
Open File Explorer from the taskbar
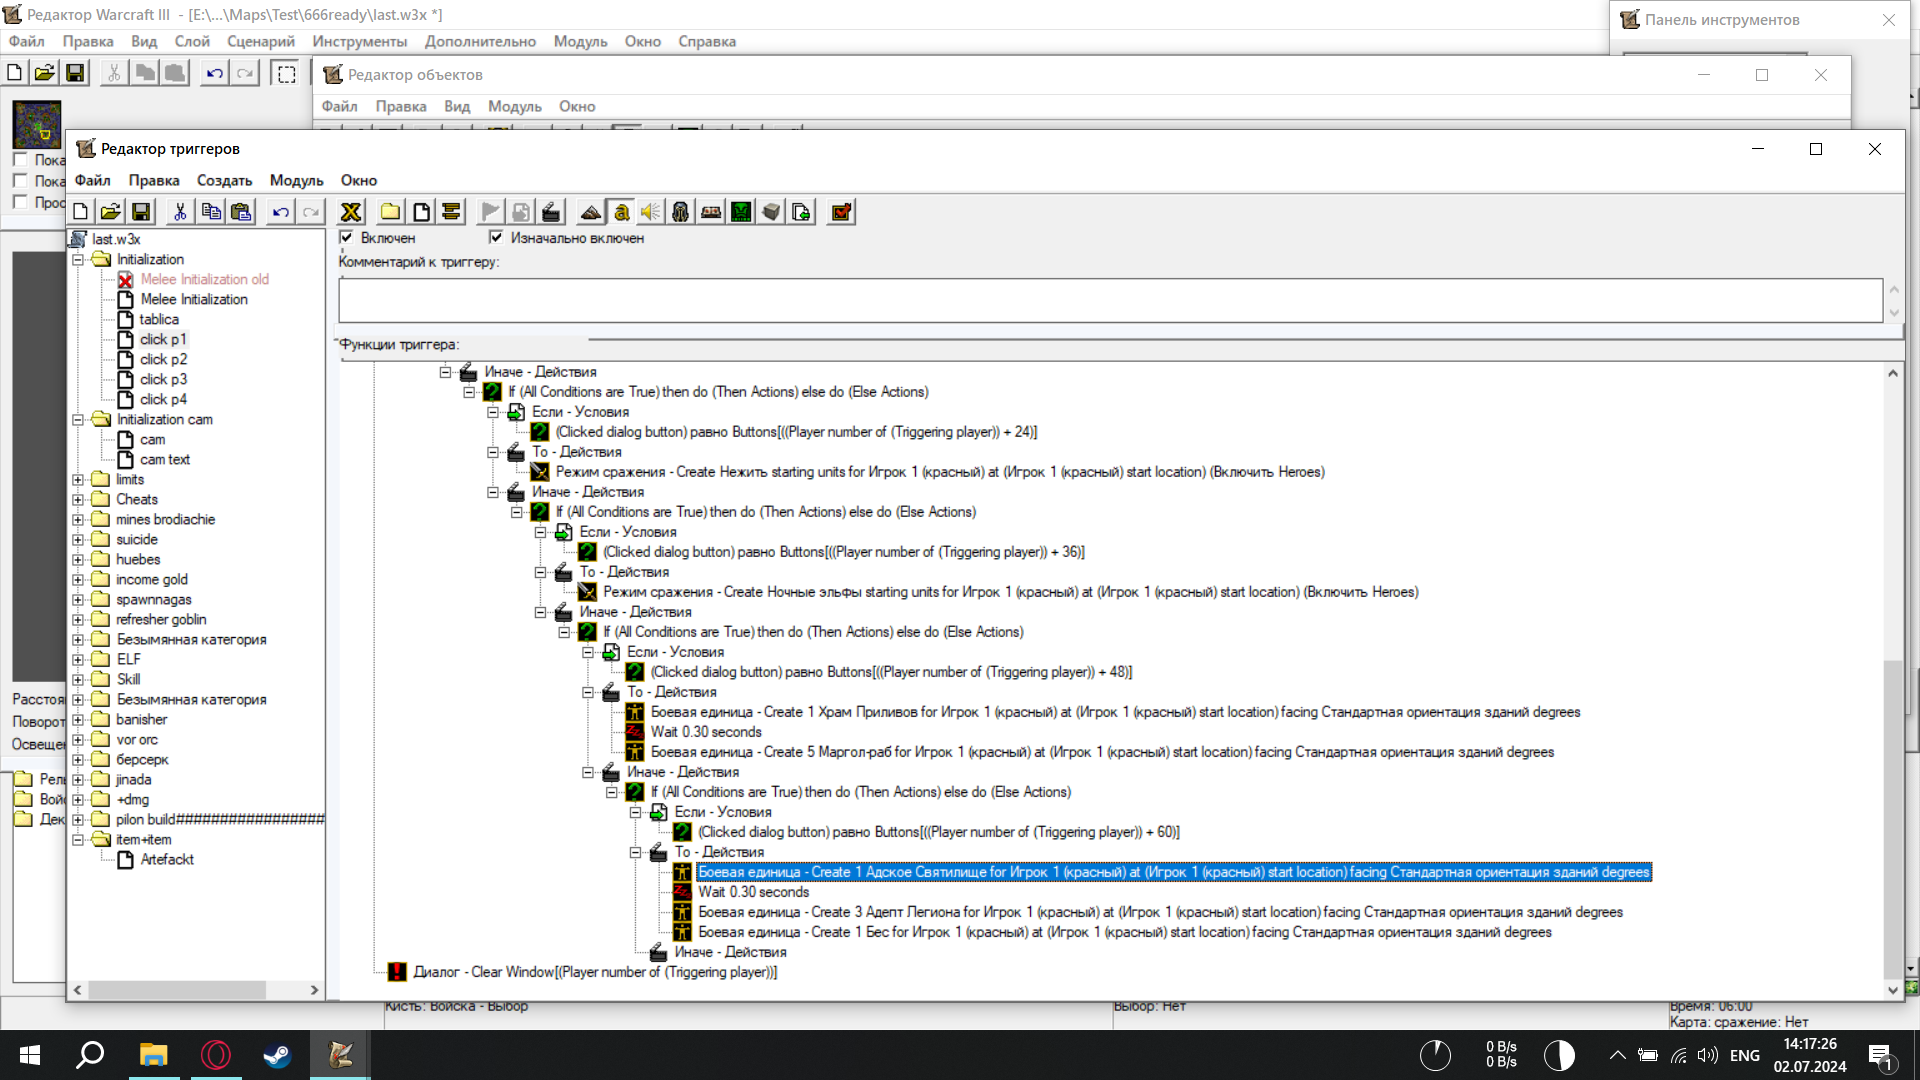pos(153,1055)
